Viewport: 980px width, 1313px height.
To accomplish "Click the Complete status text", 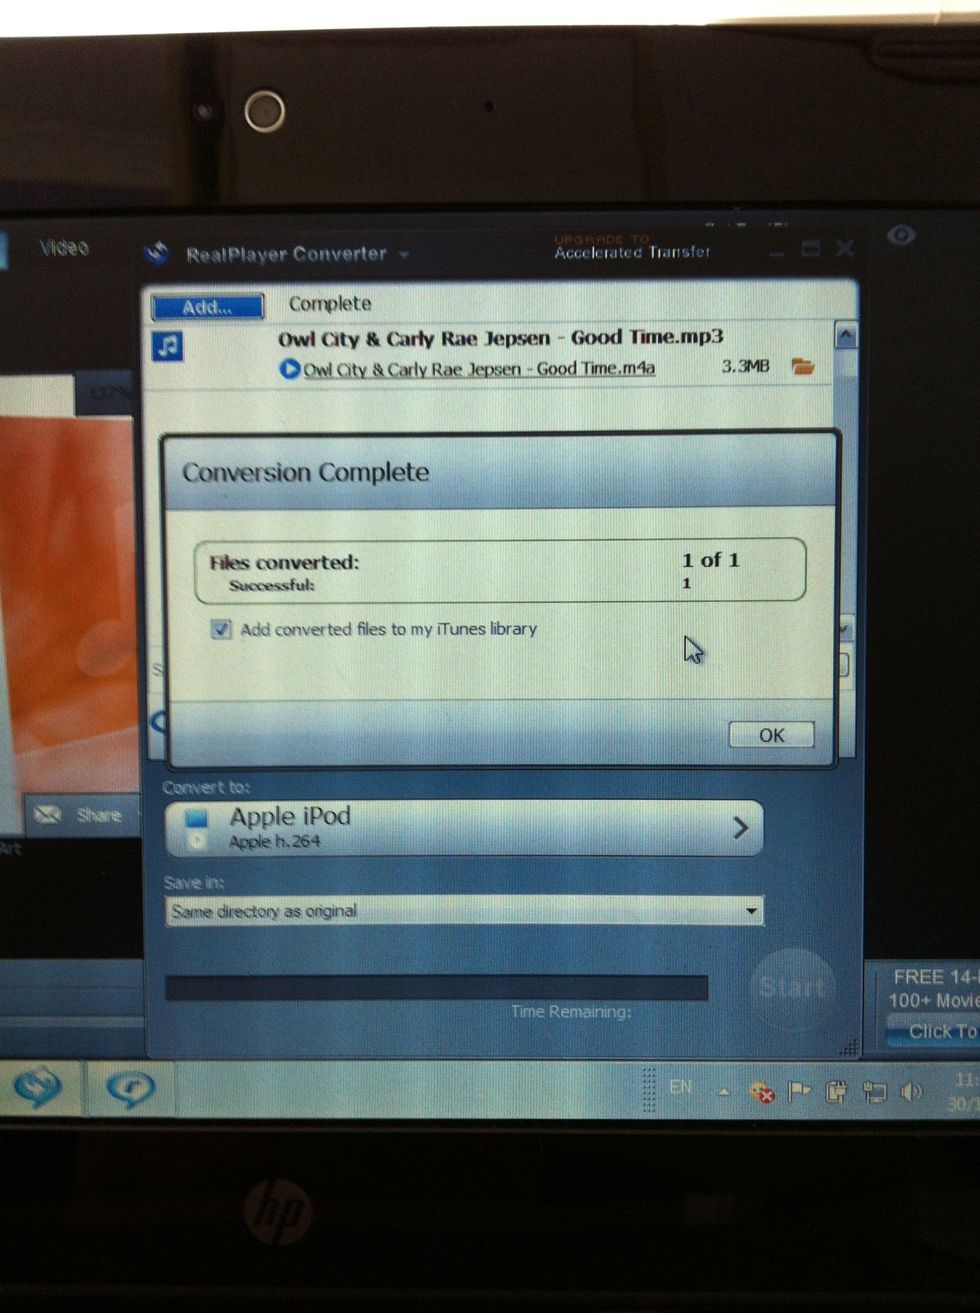I will pos(330,303).
